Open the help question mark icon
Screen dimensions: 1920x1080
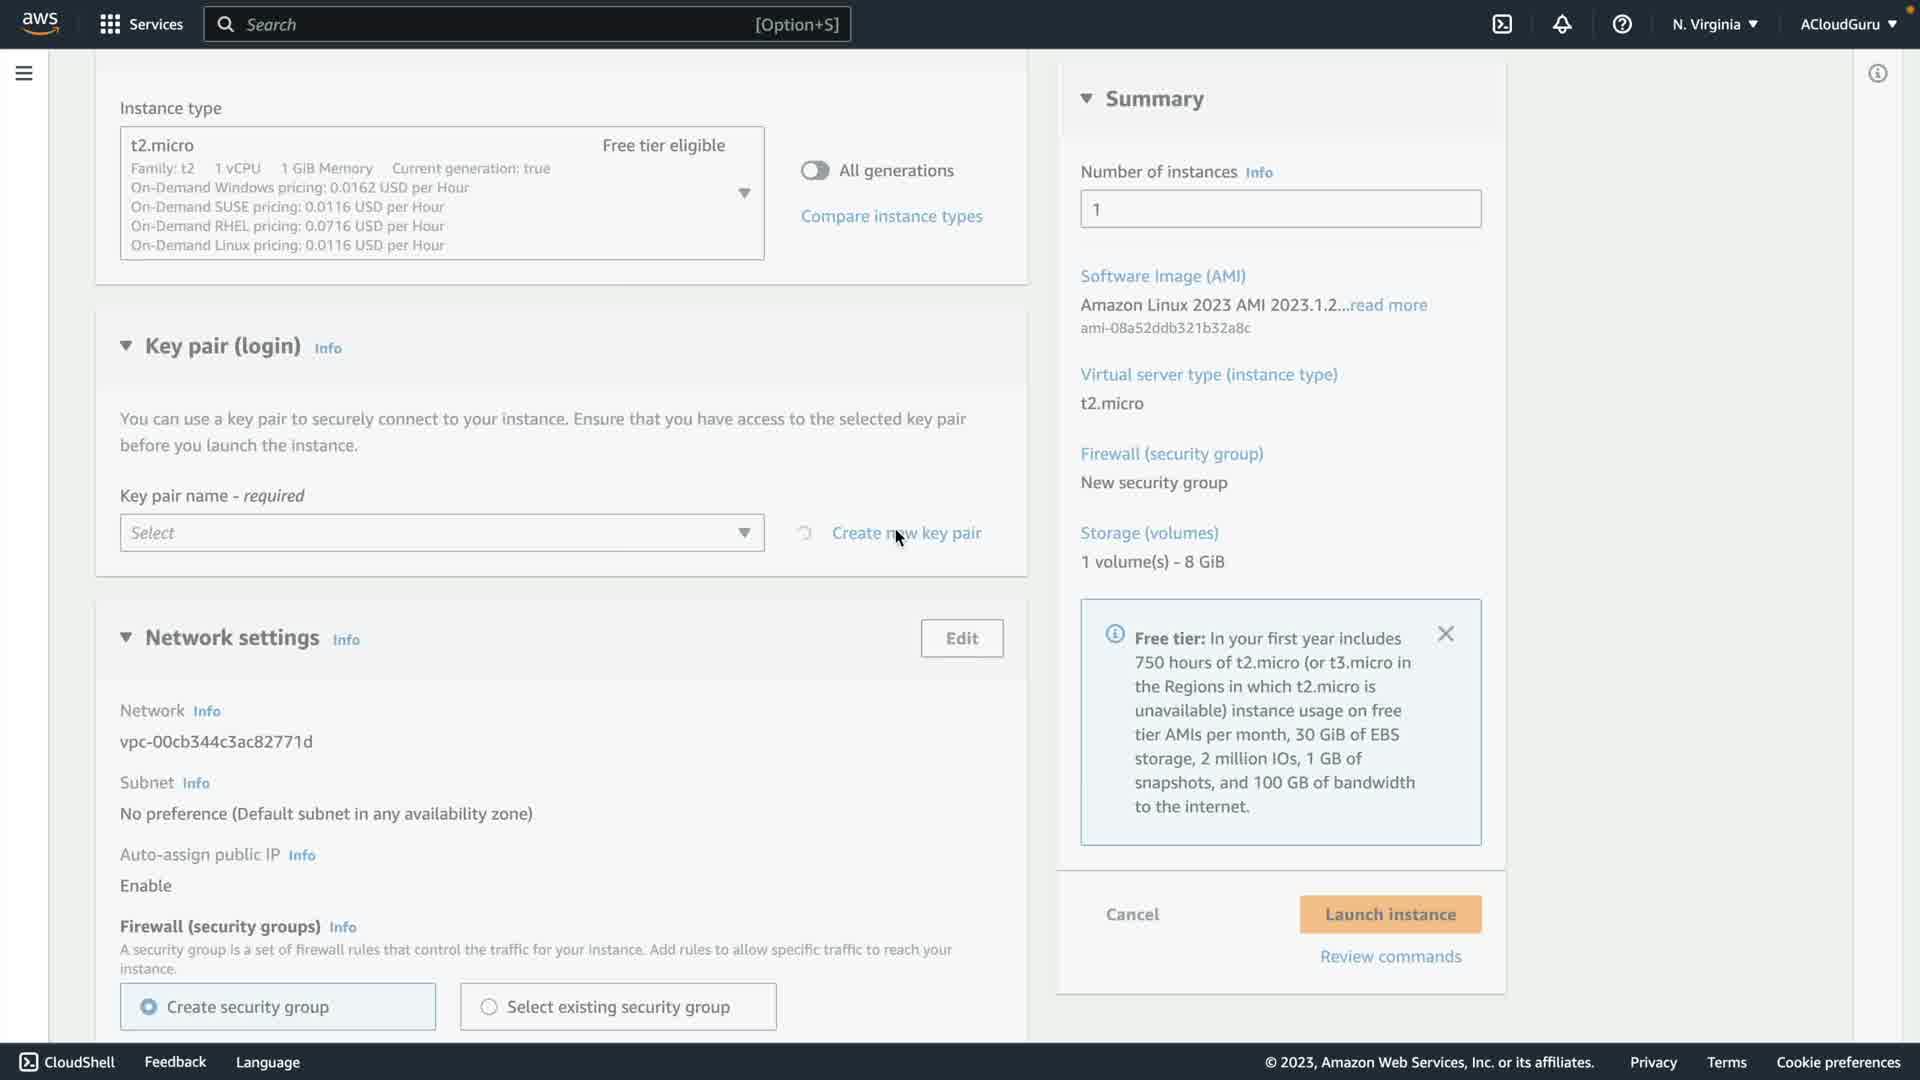coord(1622,24)
